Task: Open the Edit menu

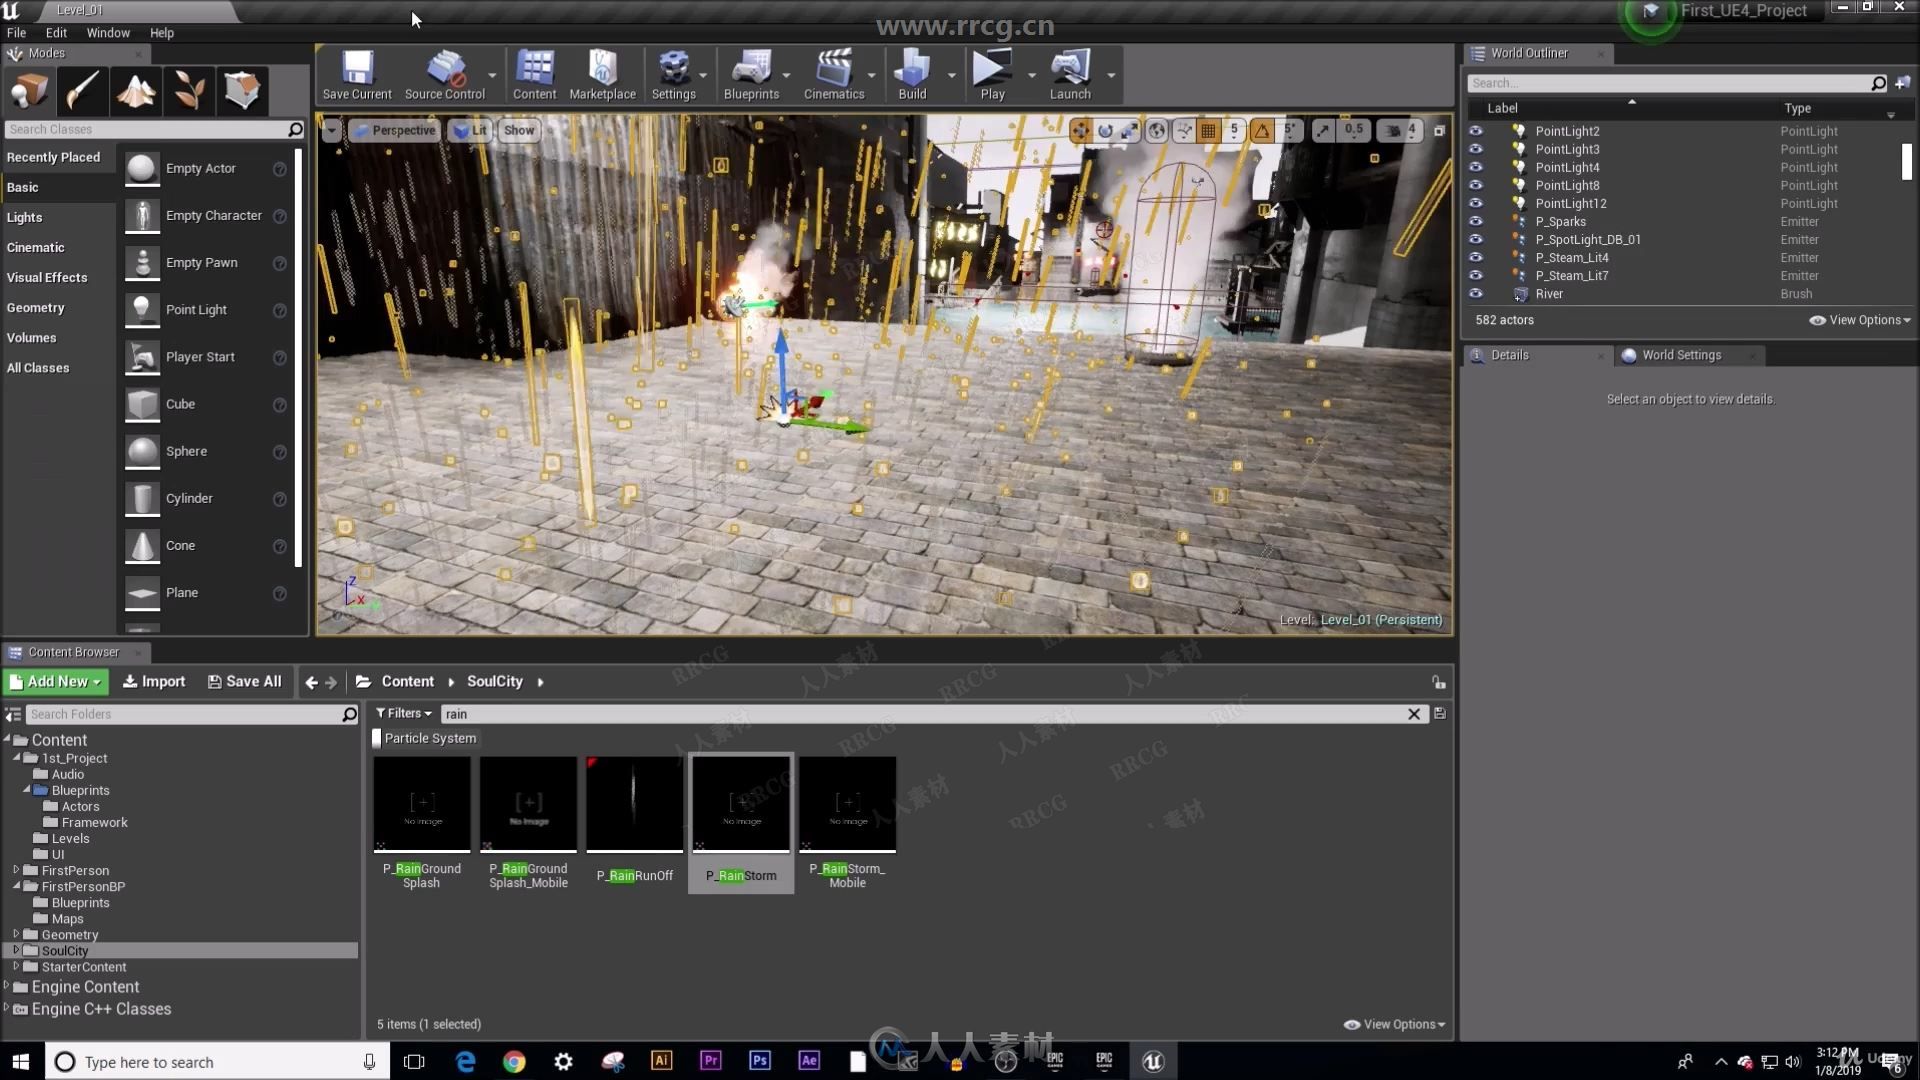Action: tap(56, 33)
